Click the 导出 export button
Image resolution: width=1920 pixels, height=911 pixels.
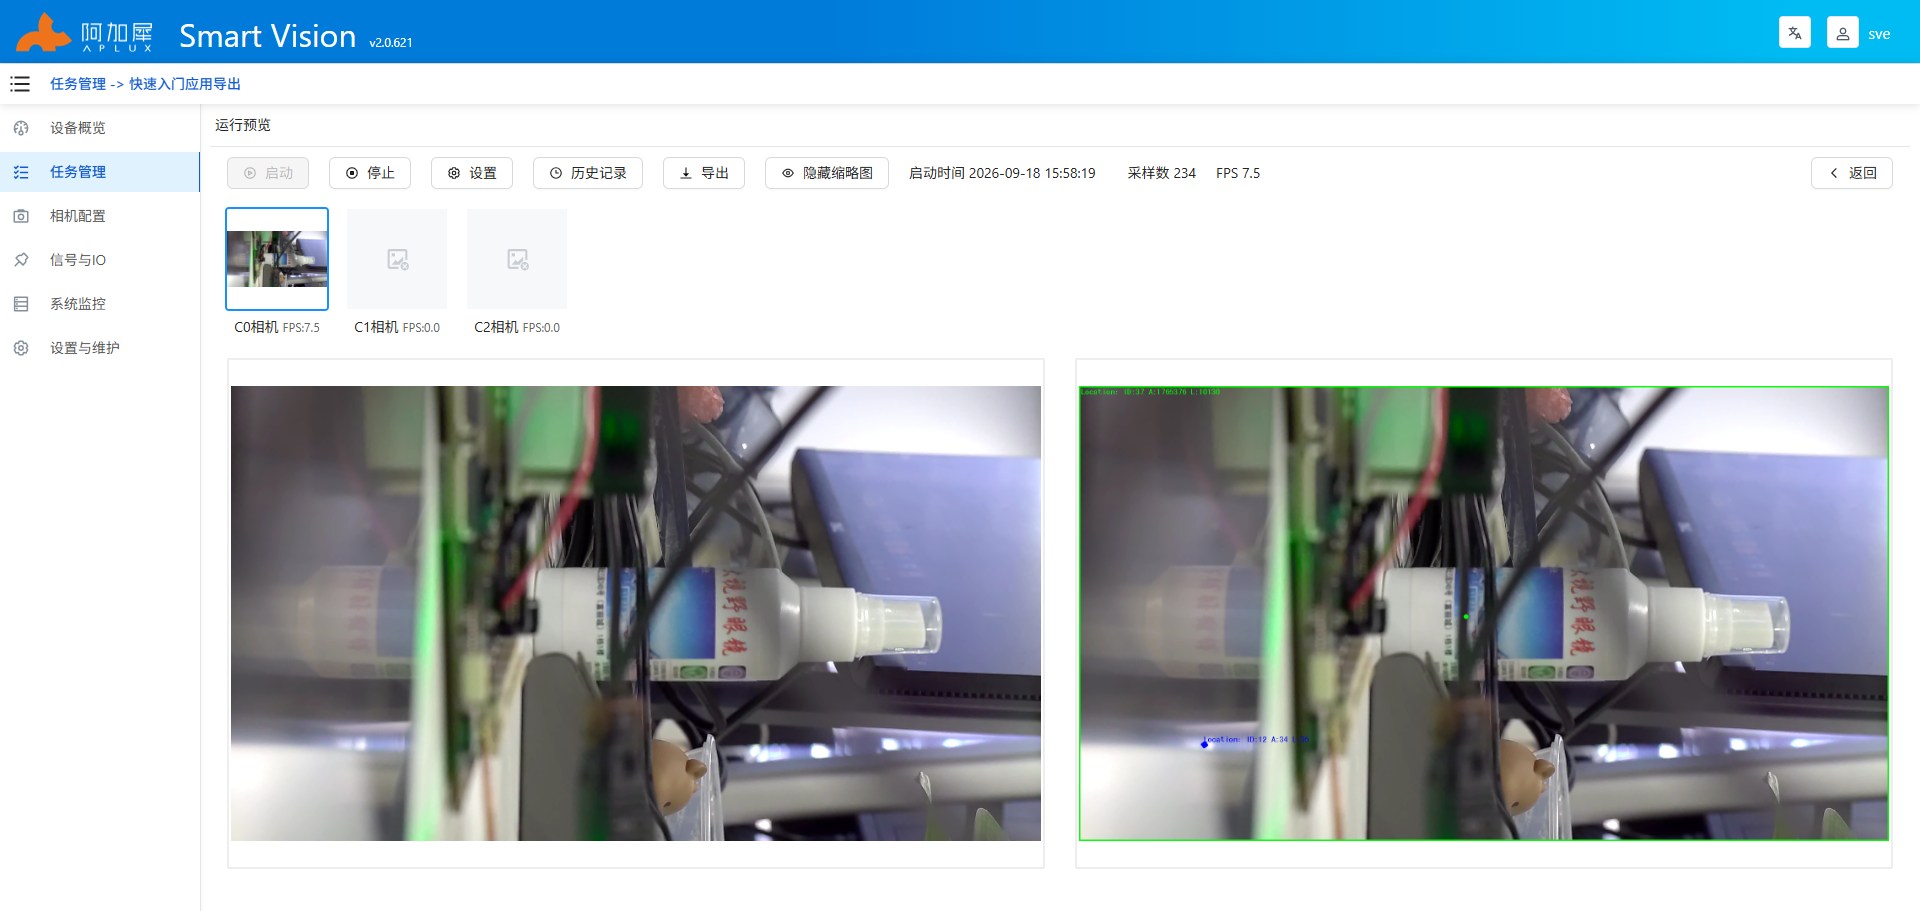pos(704,173)
